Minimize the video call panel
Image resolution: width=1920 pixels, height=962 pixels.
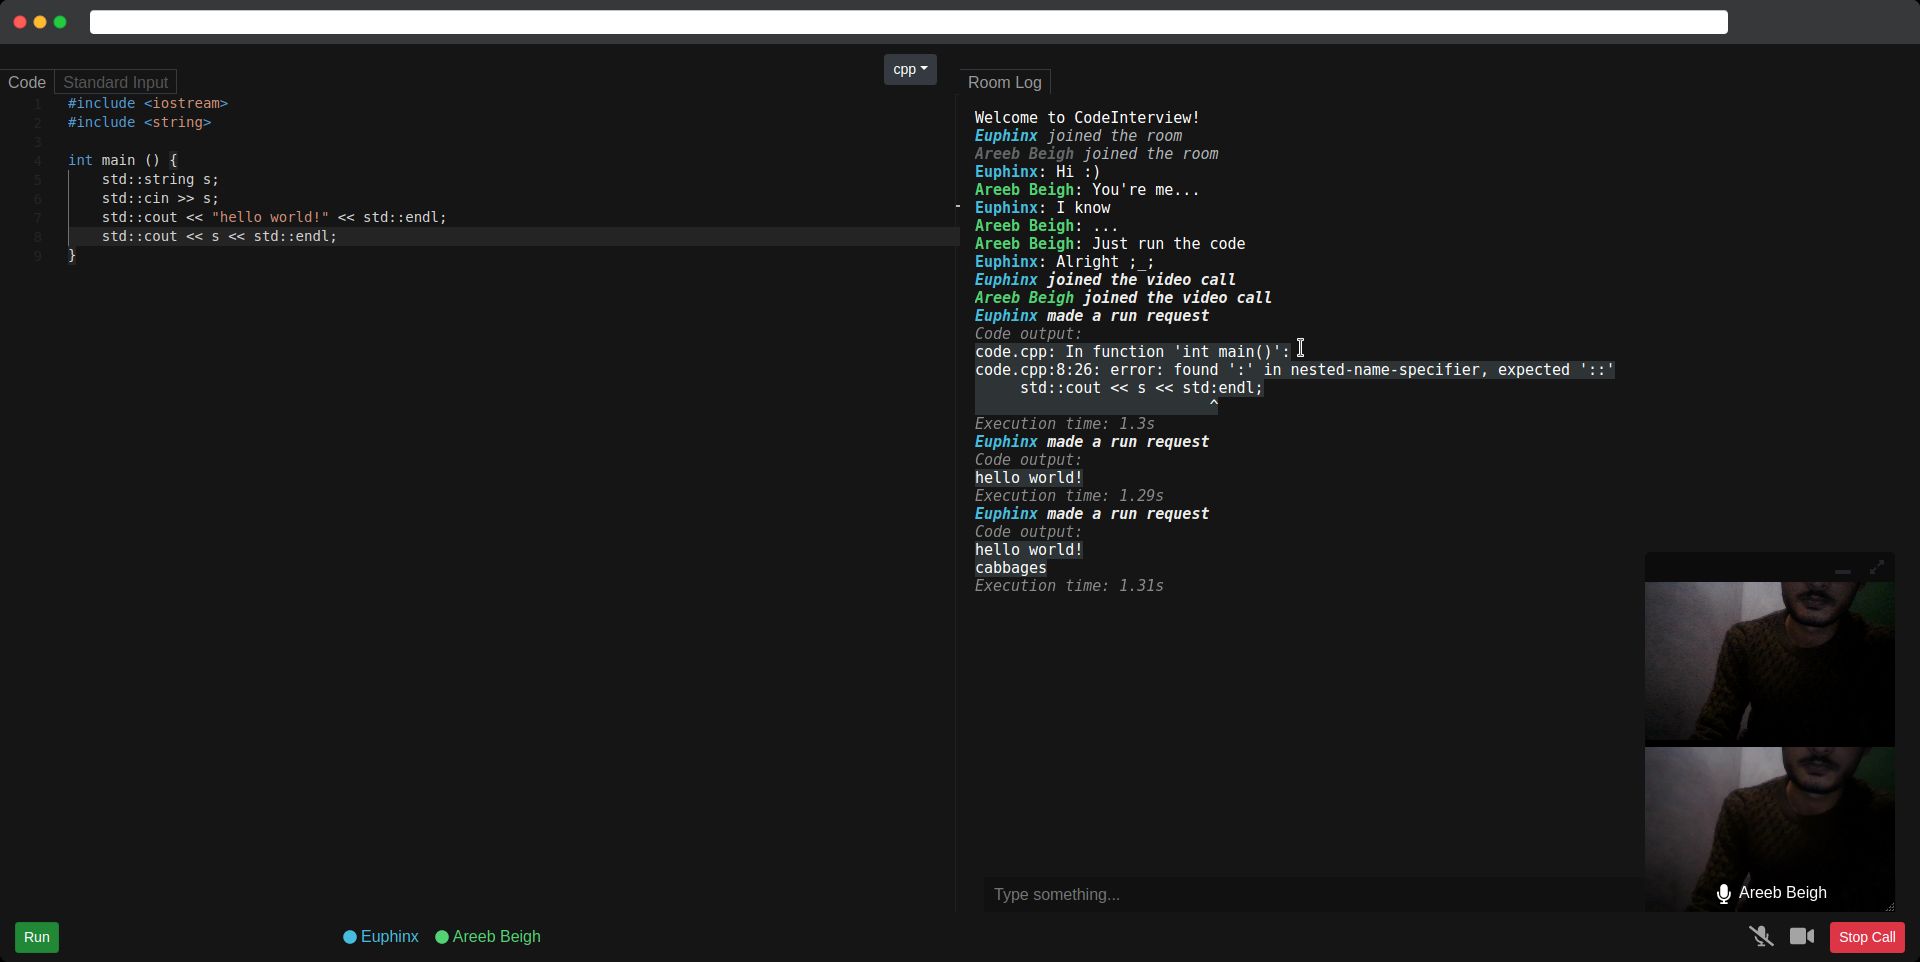[x=1842, y=568]
